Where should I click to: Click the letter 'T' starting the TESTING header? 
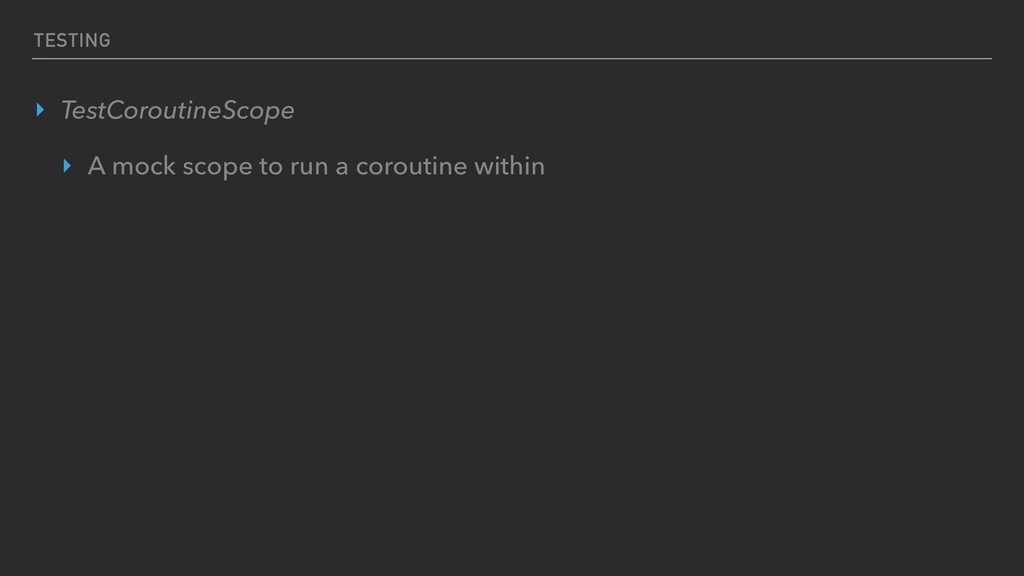click(x=38, y=40)
